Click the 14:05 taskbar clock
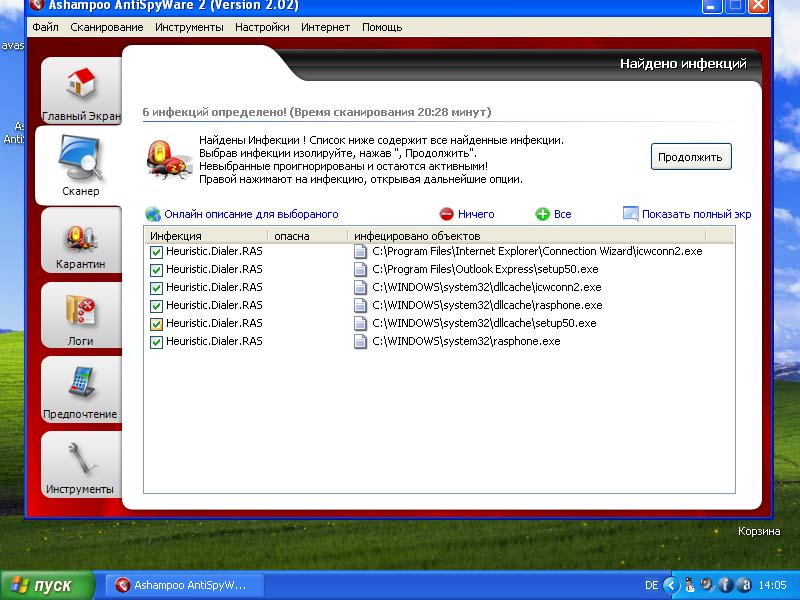This screenshot has height=600, width=800. 772,585
